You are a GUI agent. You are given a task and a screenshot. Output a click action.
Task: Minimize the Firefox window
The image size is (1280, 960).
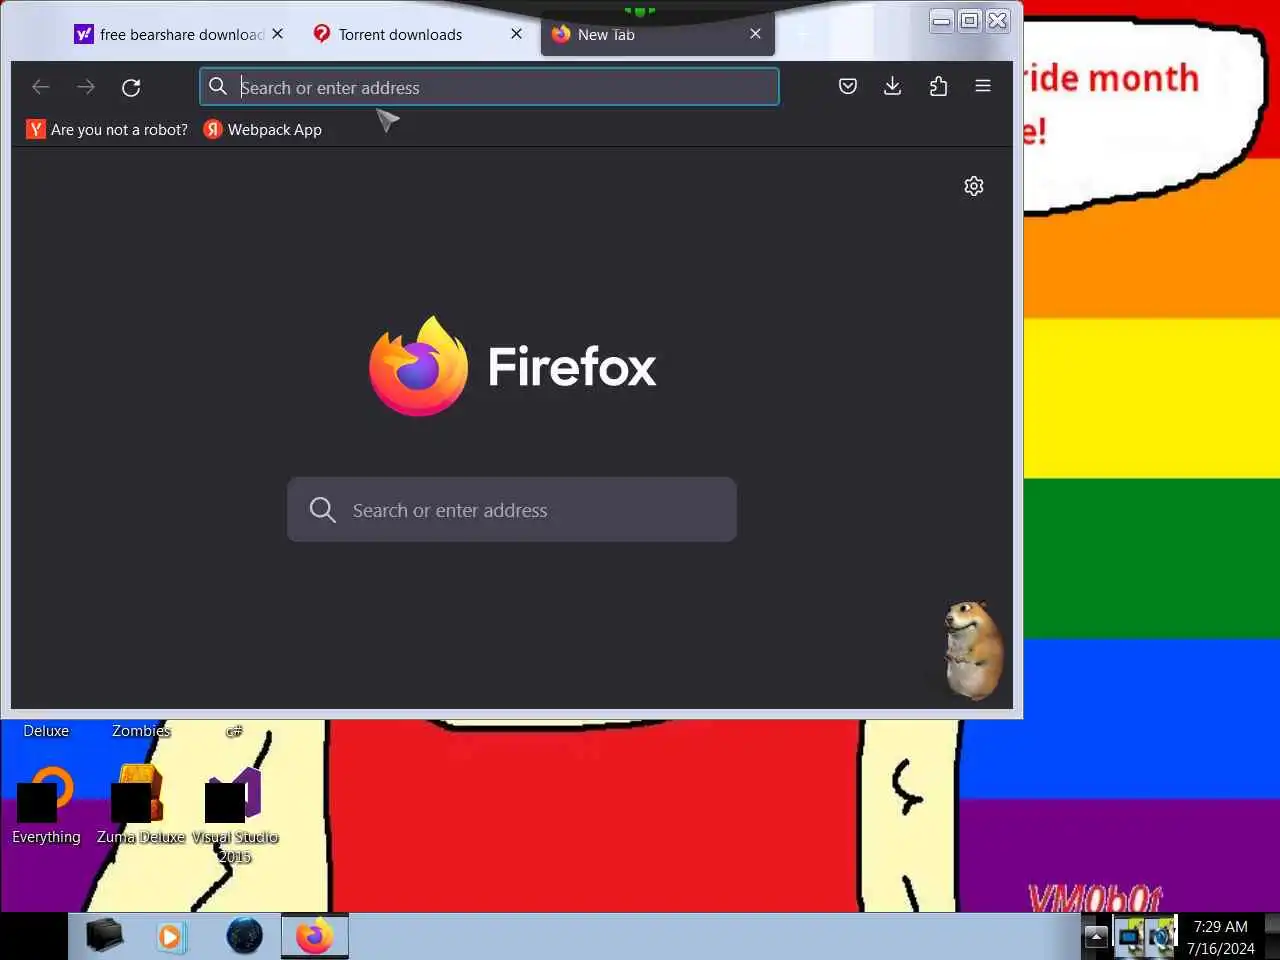coord(942,21)
